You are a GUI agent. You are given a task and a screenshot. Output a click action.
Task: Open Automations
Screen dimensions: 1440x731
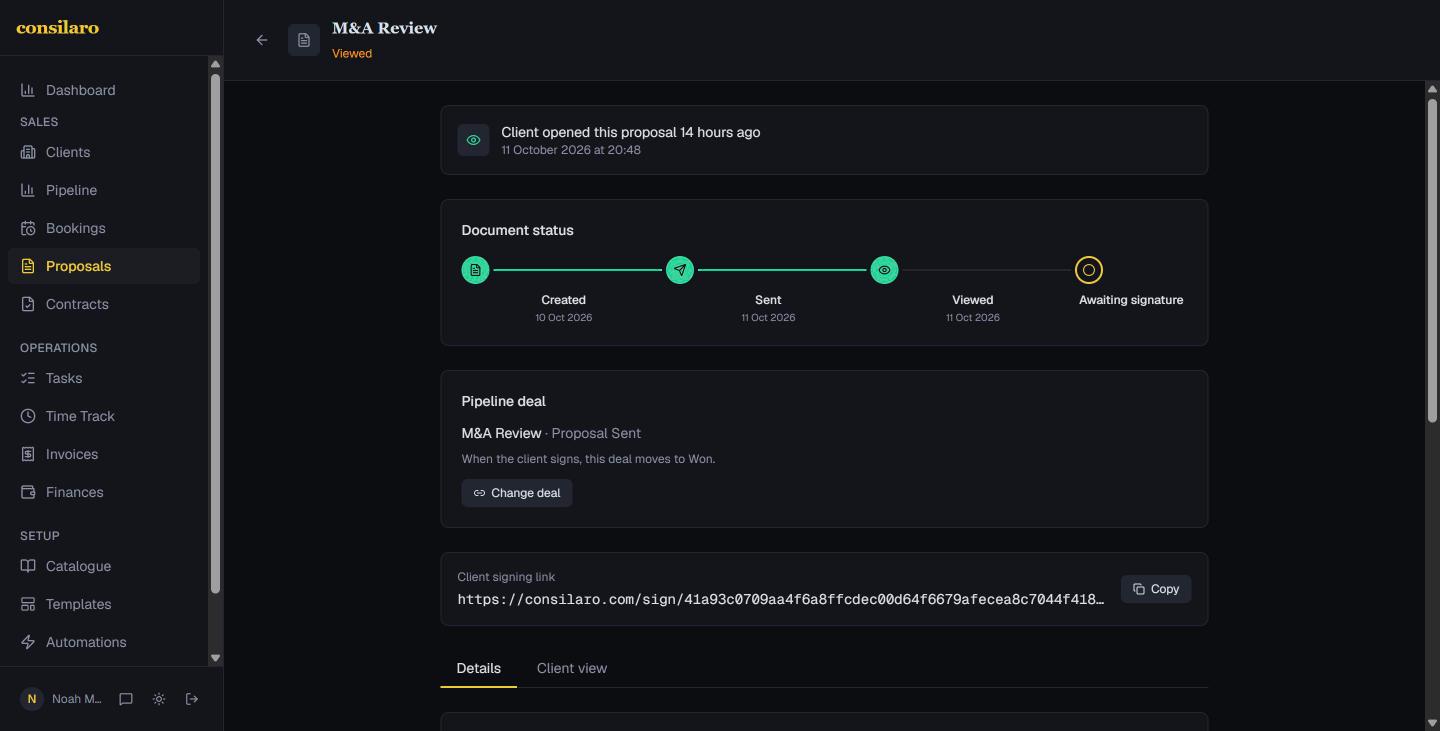coord(104,642)
